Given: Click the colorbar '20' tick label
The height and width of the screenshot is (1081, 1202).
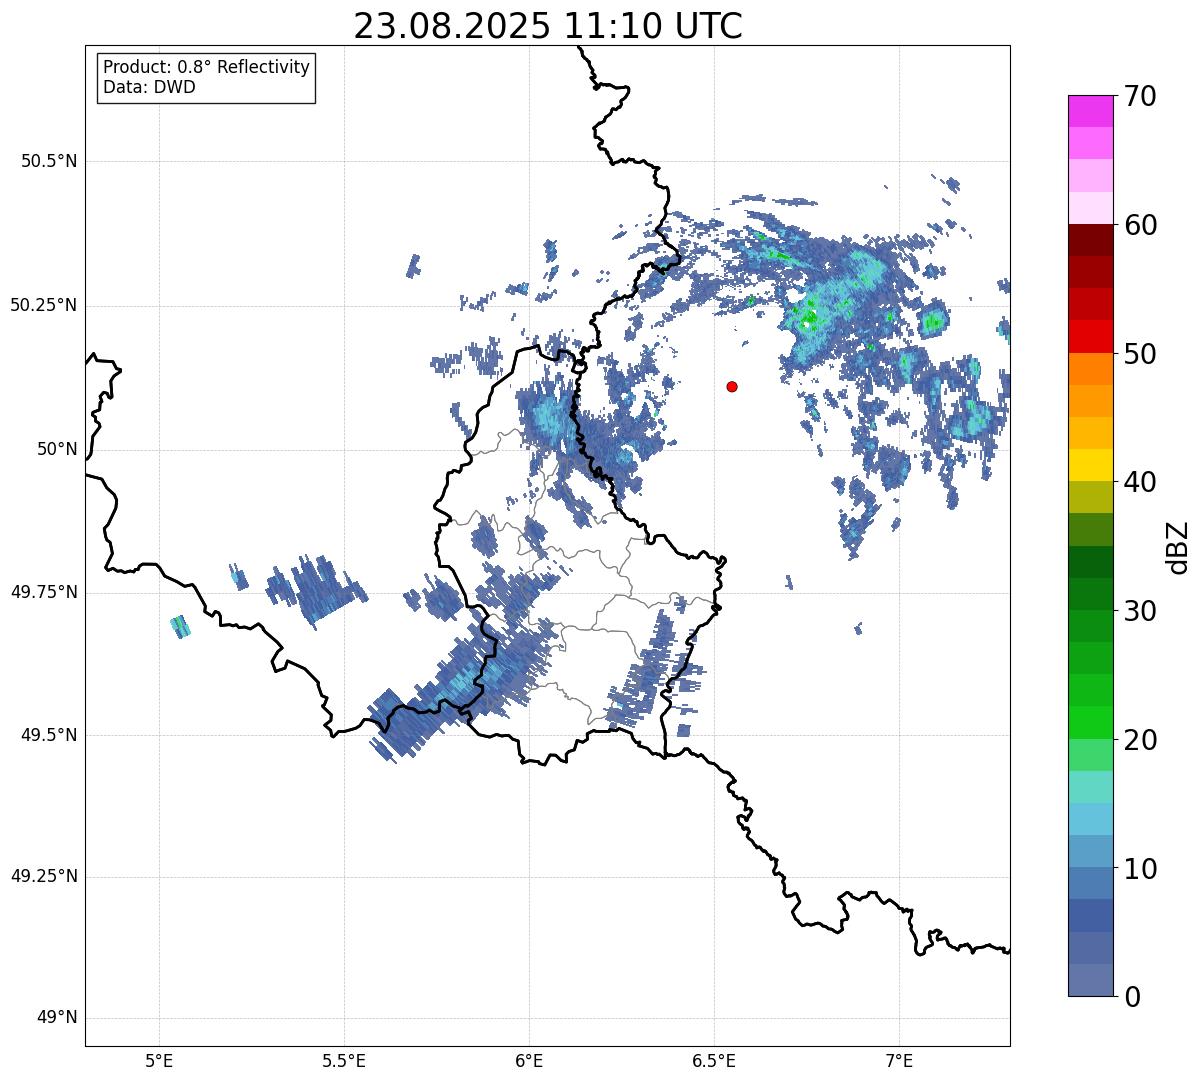Looking at the screenshot, I should coord(1140,741).
